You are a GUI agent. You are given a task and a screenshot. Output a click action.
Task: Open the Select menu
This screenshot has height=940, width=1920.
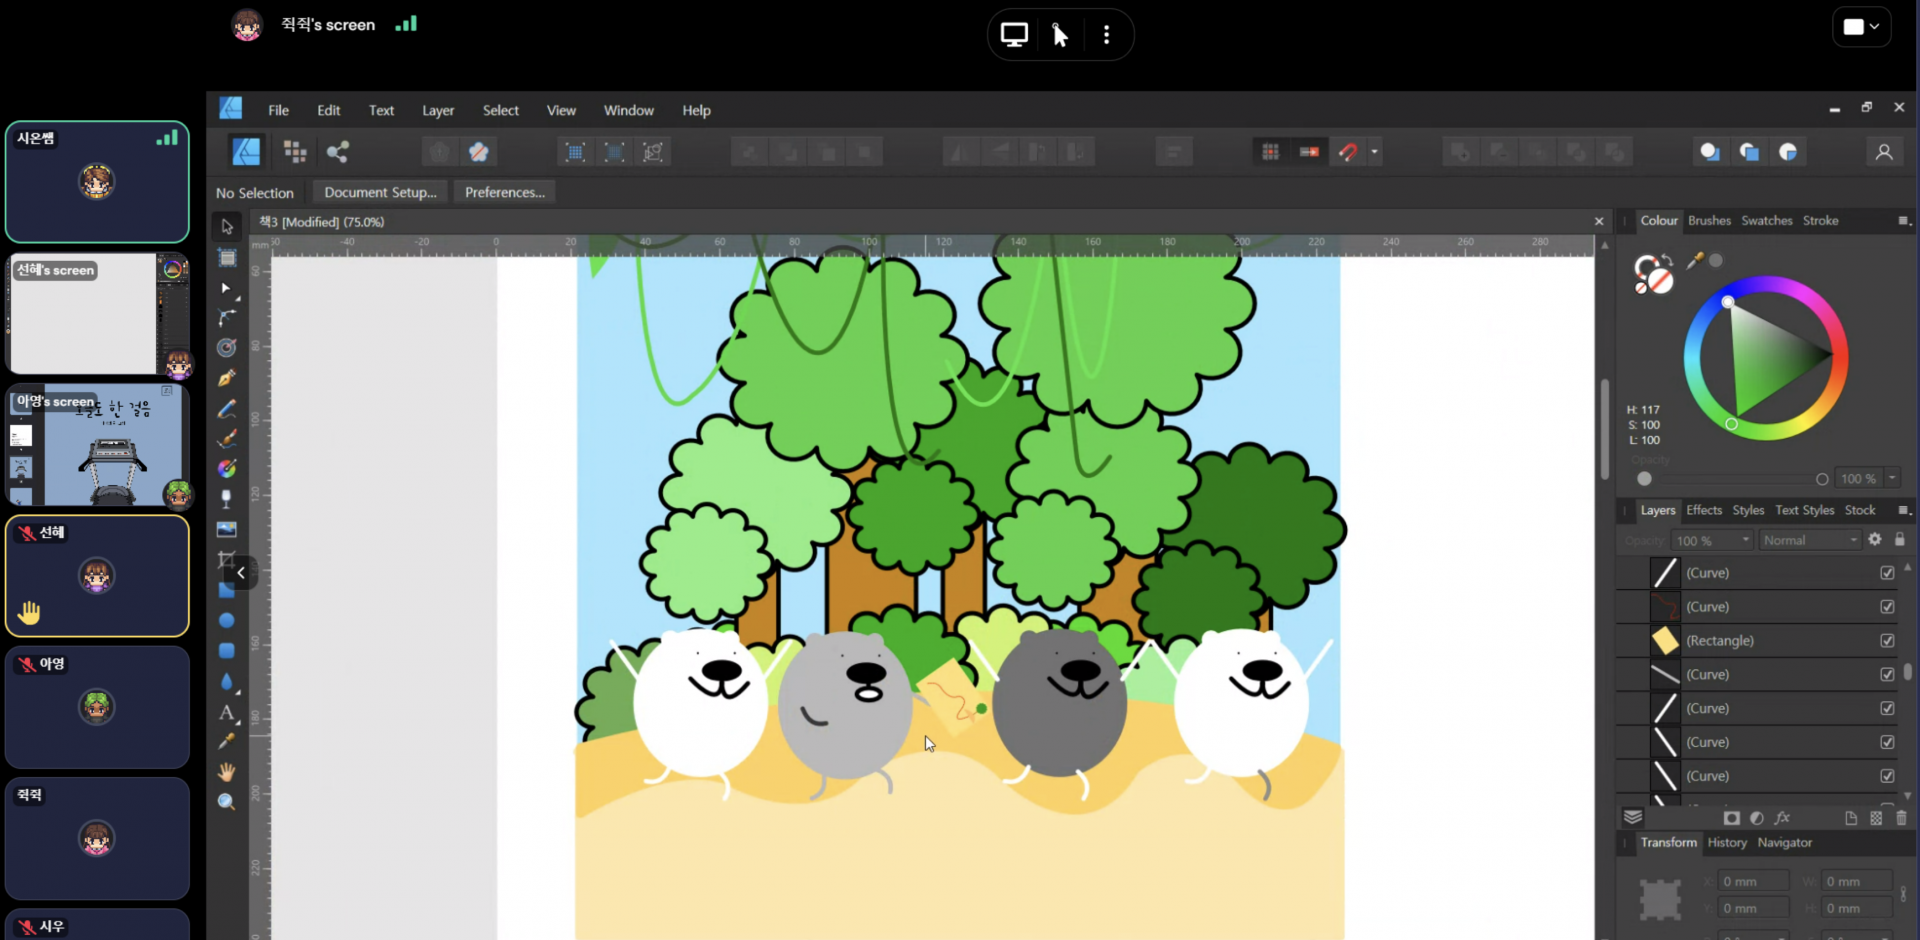tap(501, 110)
